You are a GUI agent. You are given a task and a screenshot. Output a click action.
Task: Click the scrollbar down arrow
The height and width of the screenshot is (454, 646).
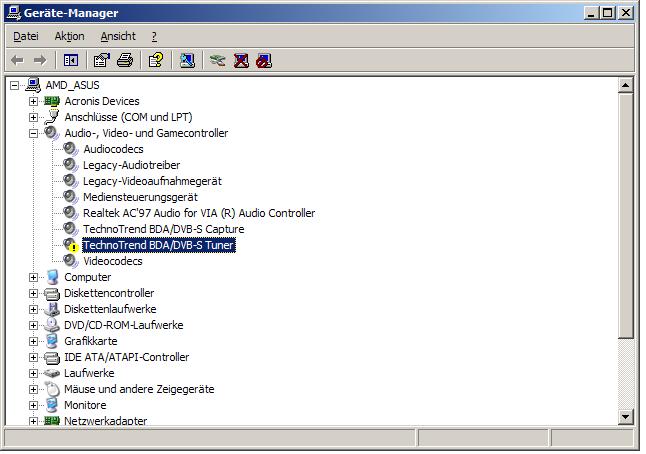(625, 417)
